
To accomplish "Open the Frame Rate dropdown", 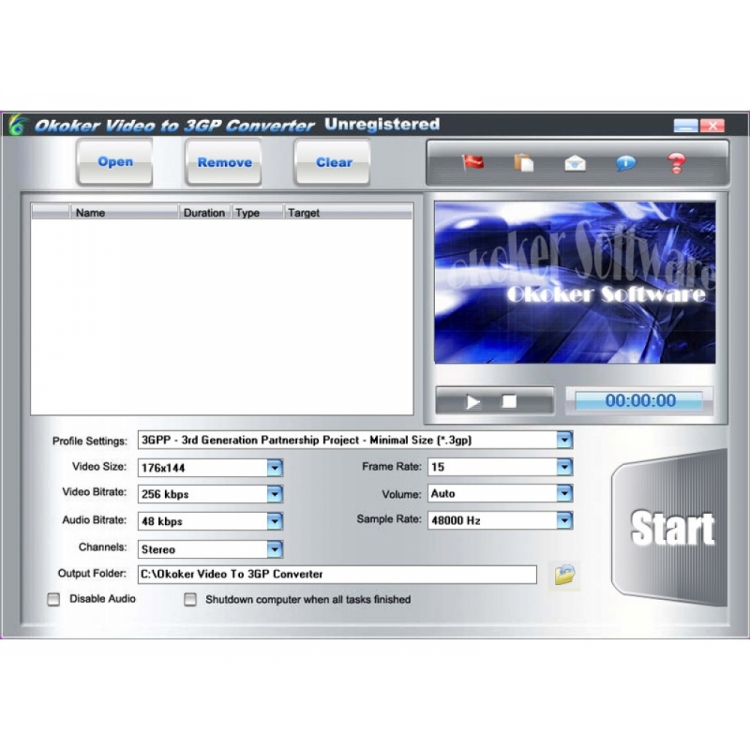I will [565, 467].
